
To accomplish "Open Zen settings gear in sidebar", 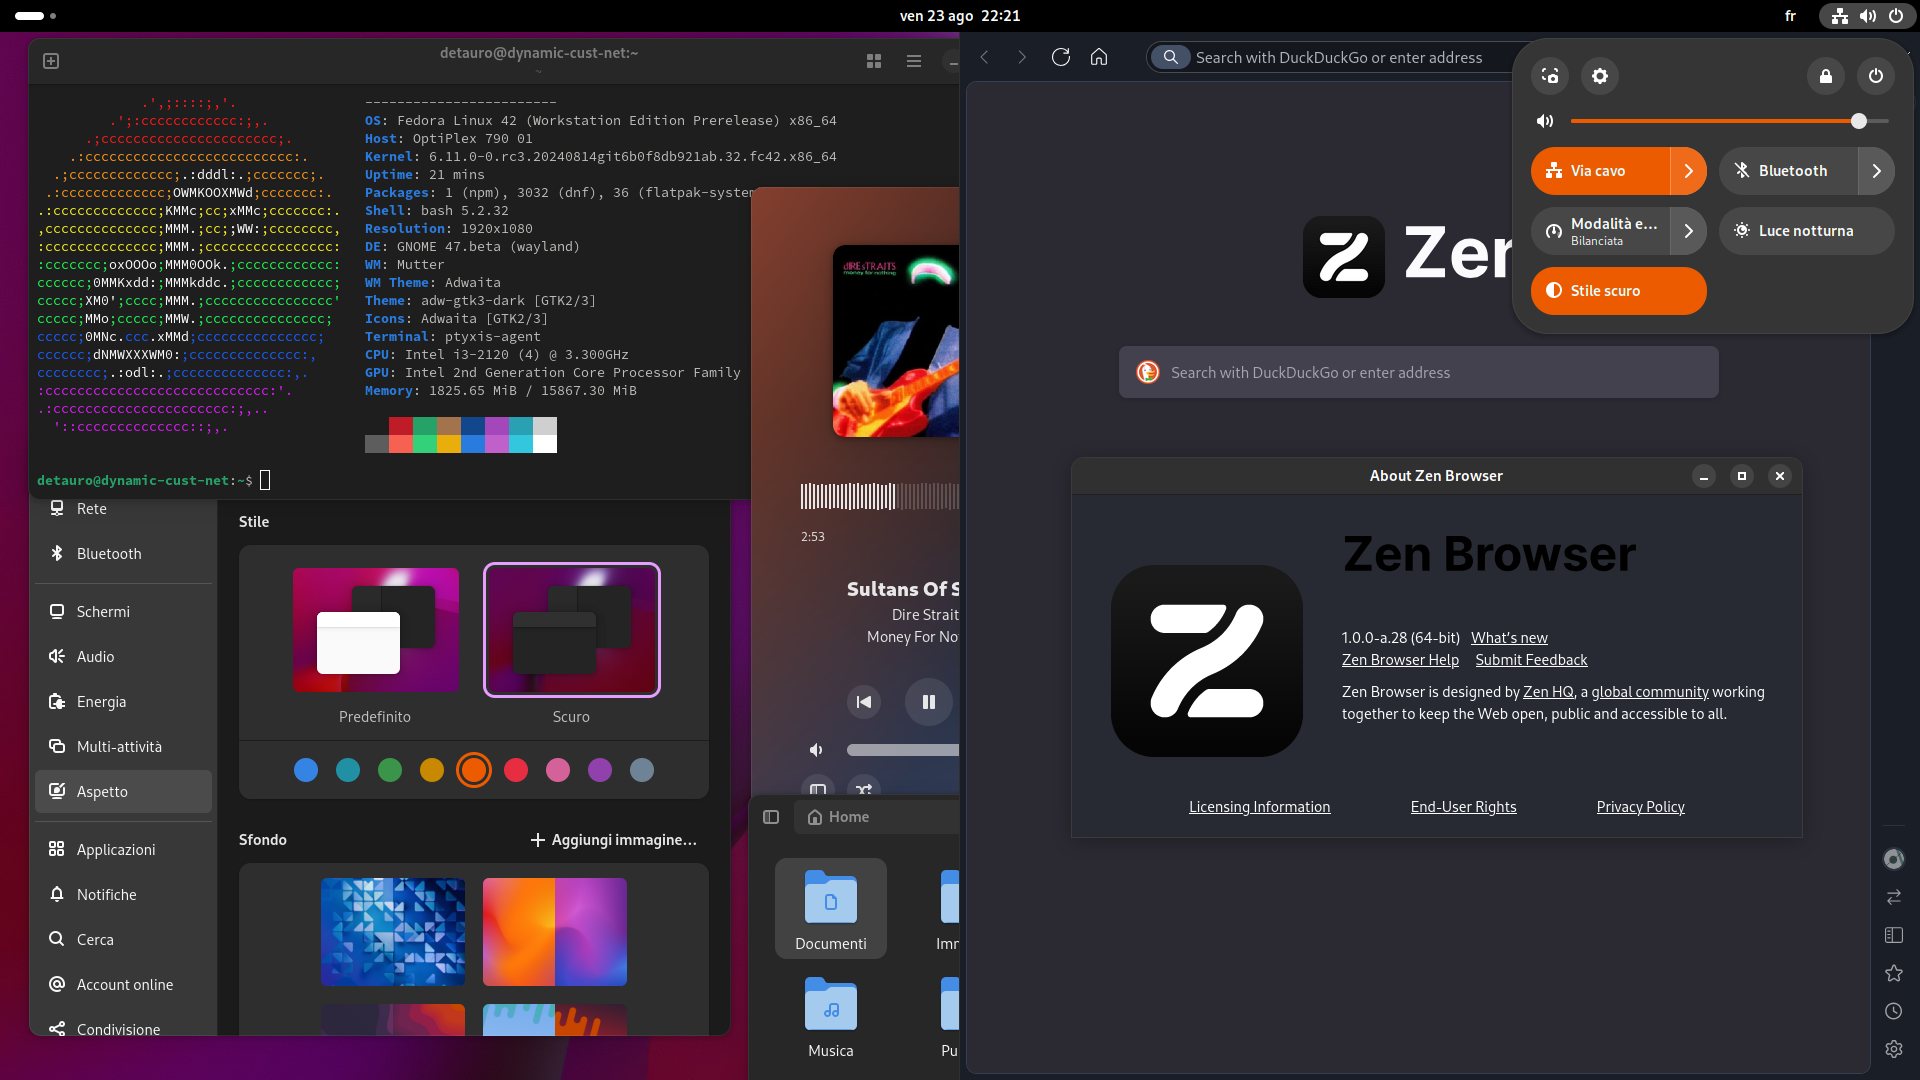I will tap(1894, 1049).
